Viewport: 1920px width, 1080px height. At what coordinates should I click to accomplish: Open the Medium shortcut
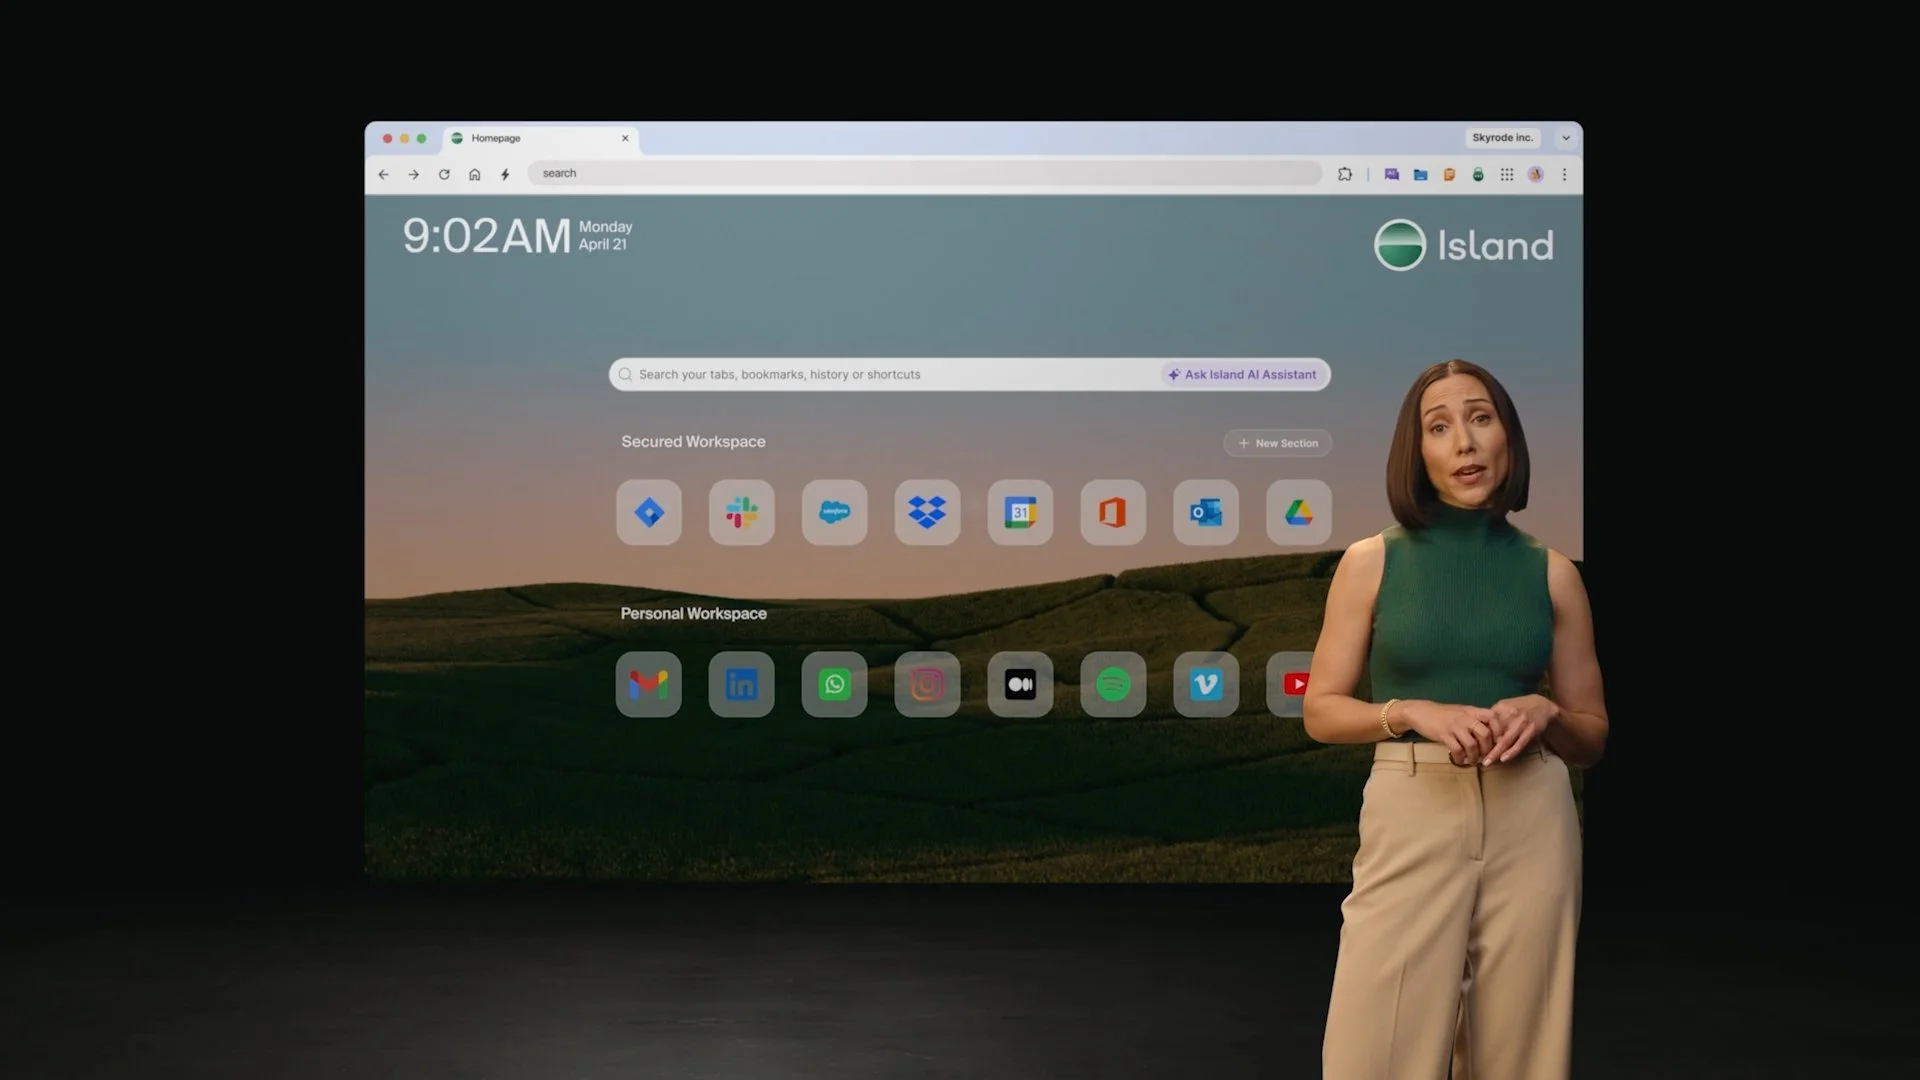[x=1020, y=684]
